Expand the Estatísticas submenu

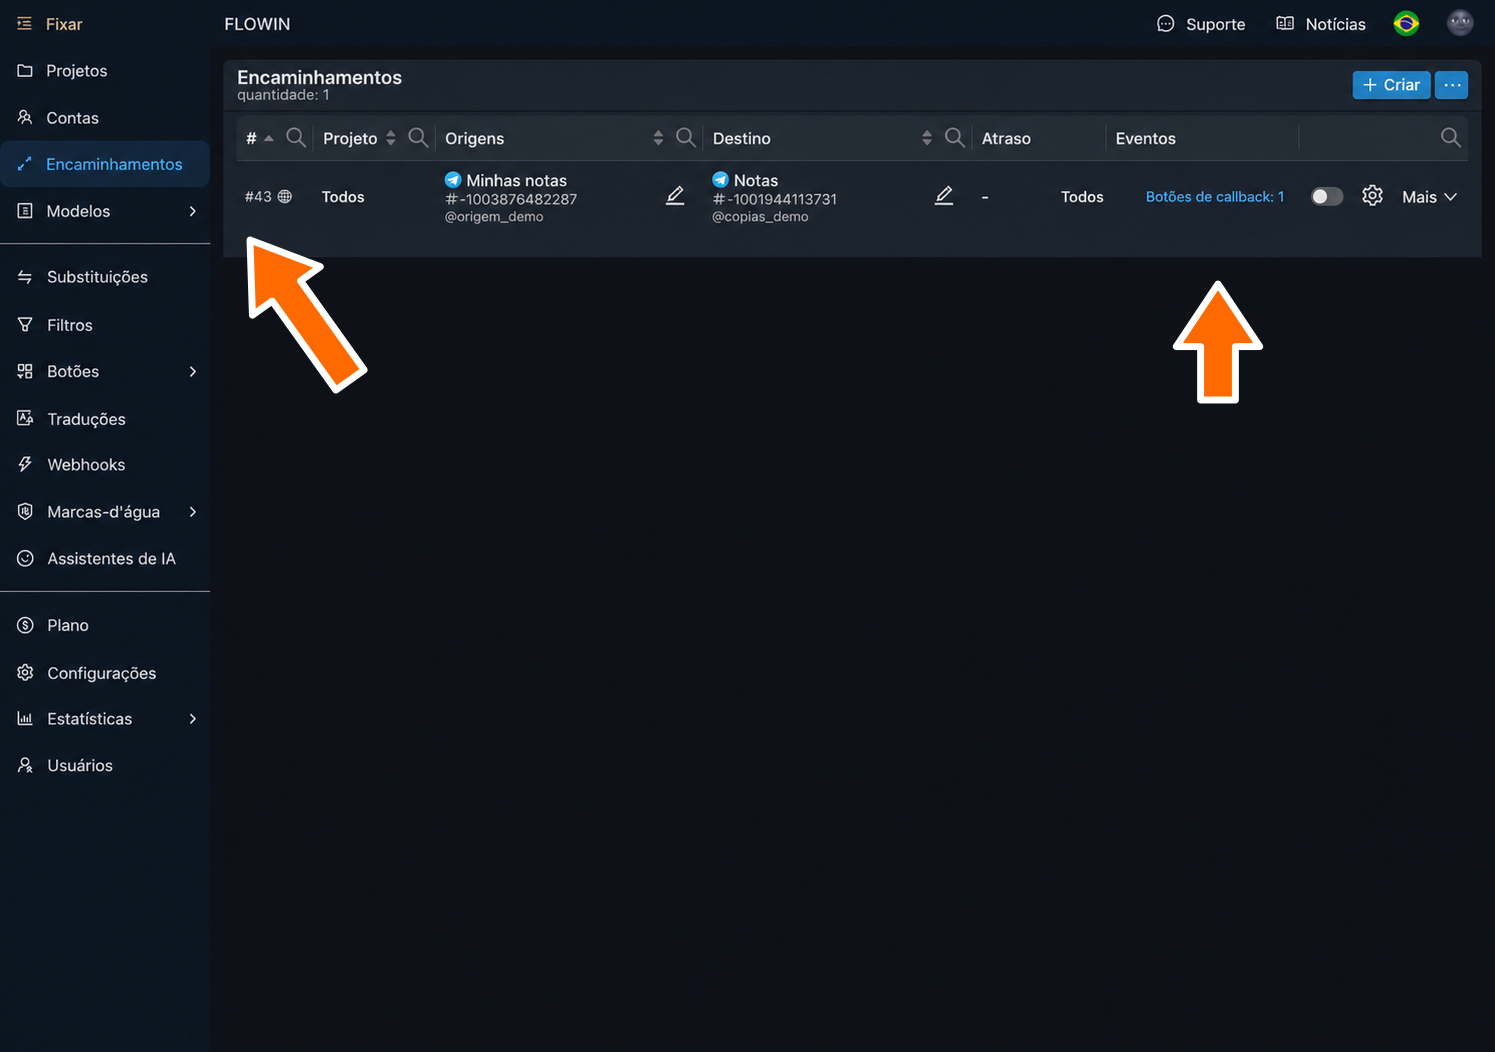pos(193,719)
